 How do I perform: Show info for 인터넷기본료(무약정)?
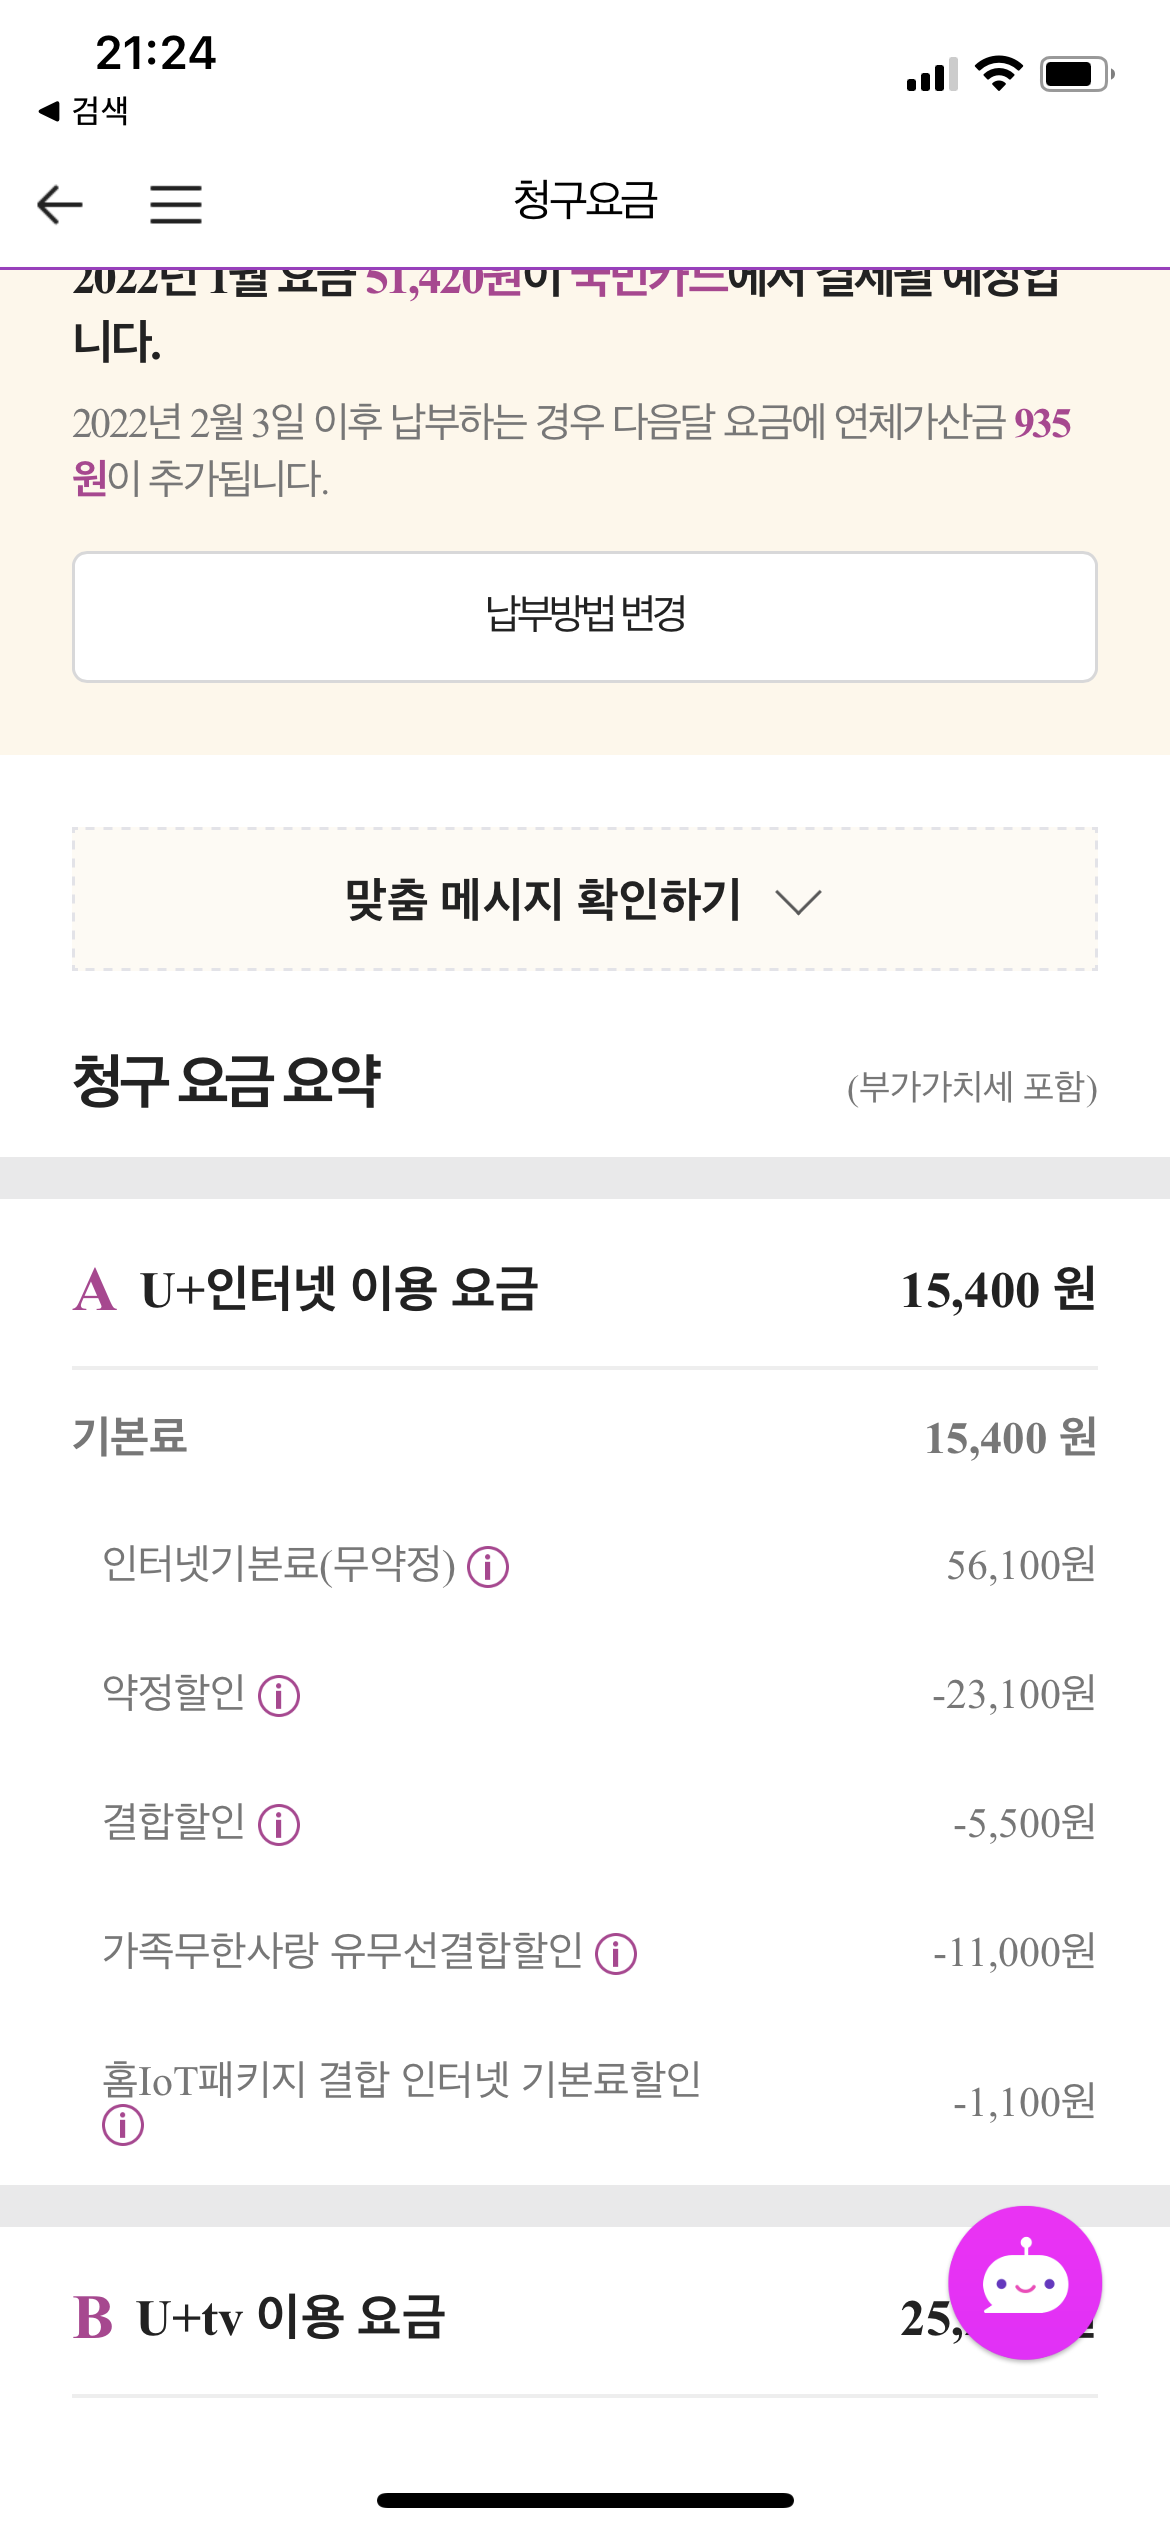pos(488,1566)
